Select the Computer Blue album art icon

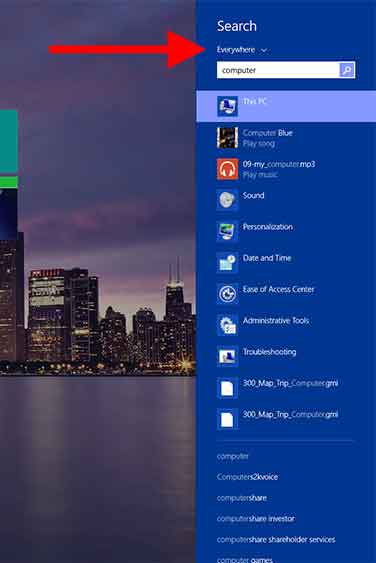click(227, 138)
